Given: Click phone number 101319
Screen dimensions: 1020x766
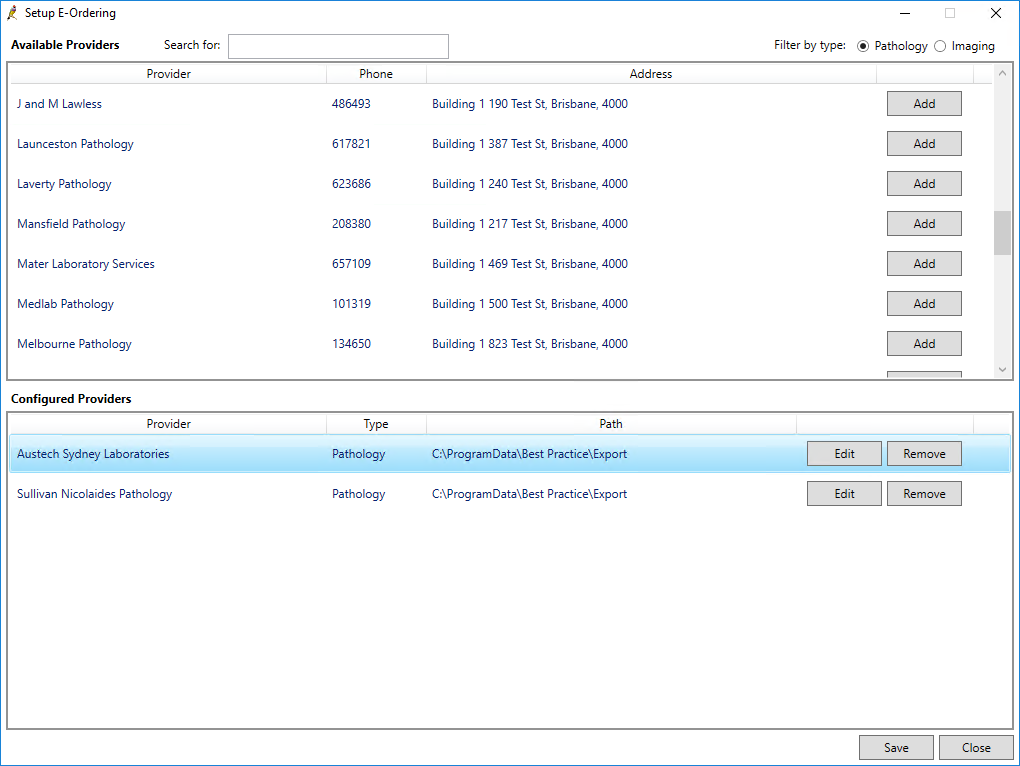Looking at the screenshot, I should coord(351,304).
